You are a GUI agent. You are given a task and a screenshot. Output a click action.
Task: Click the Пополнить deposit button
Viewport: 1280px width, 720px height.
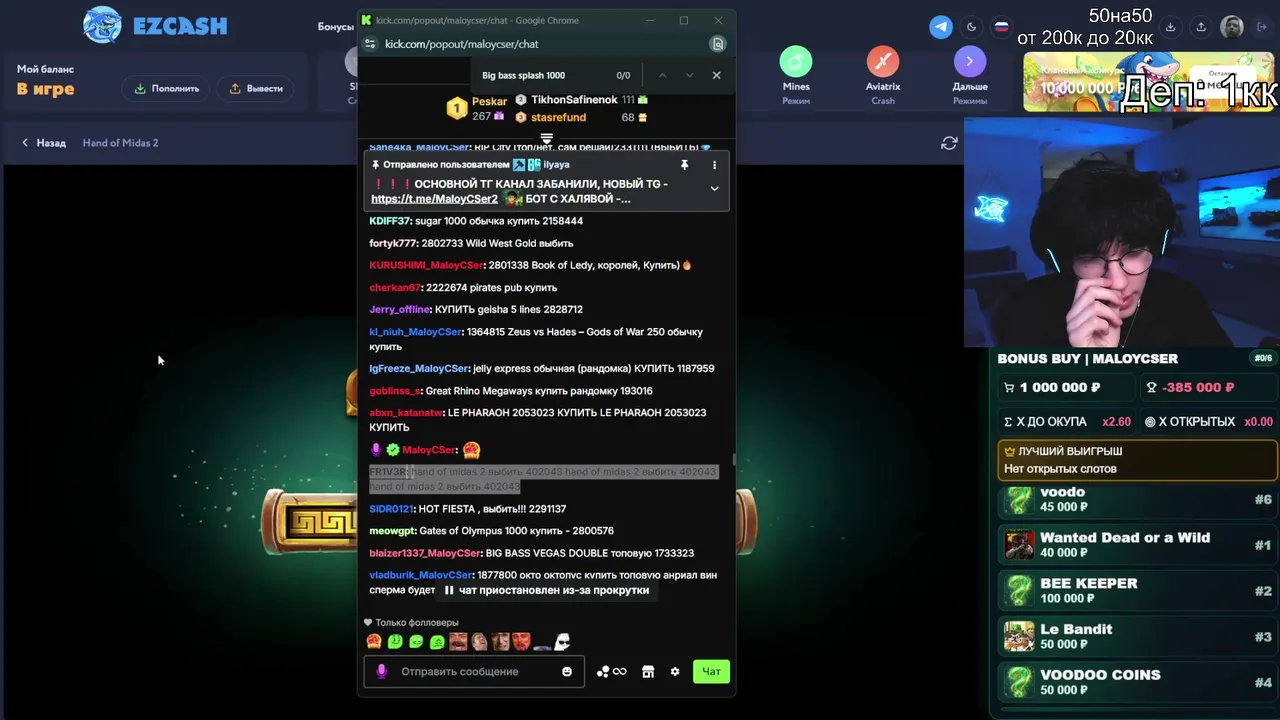167,88
